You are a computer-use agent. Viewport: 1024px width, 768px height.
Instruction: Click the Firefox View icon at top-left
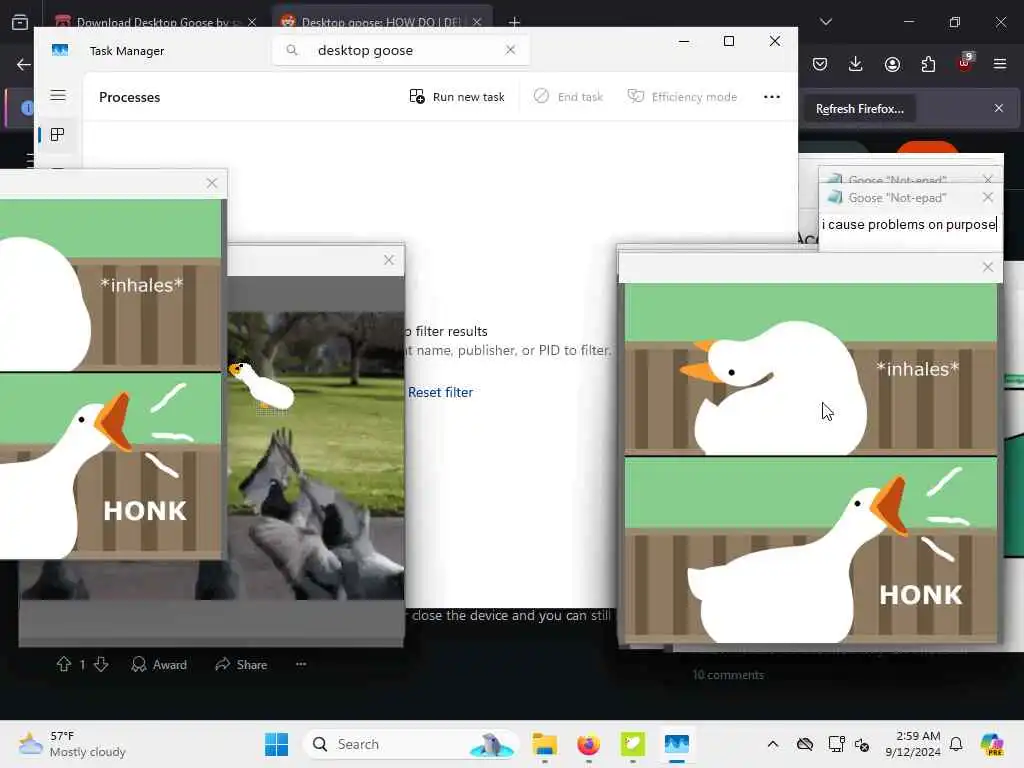[20, 22]
